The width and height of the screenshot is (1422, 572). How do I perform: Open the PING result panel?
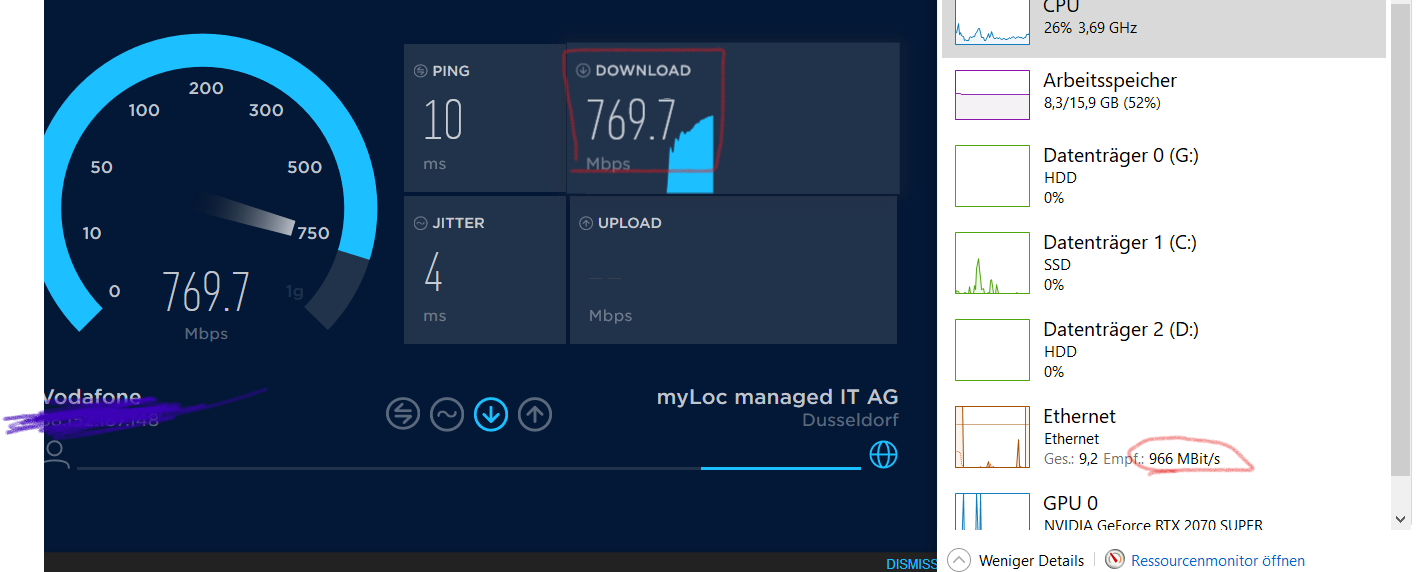click(485, 117)
